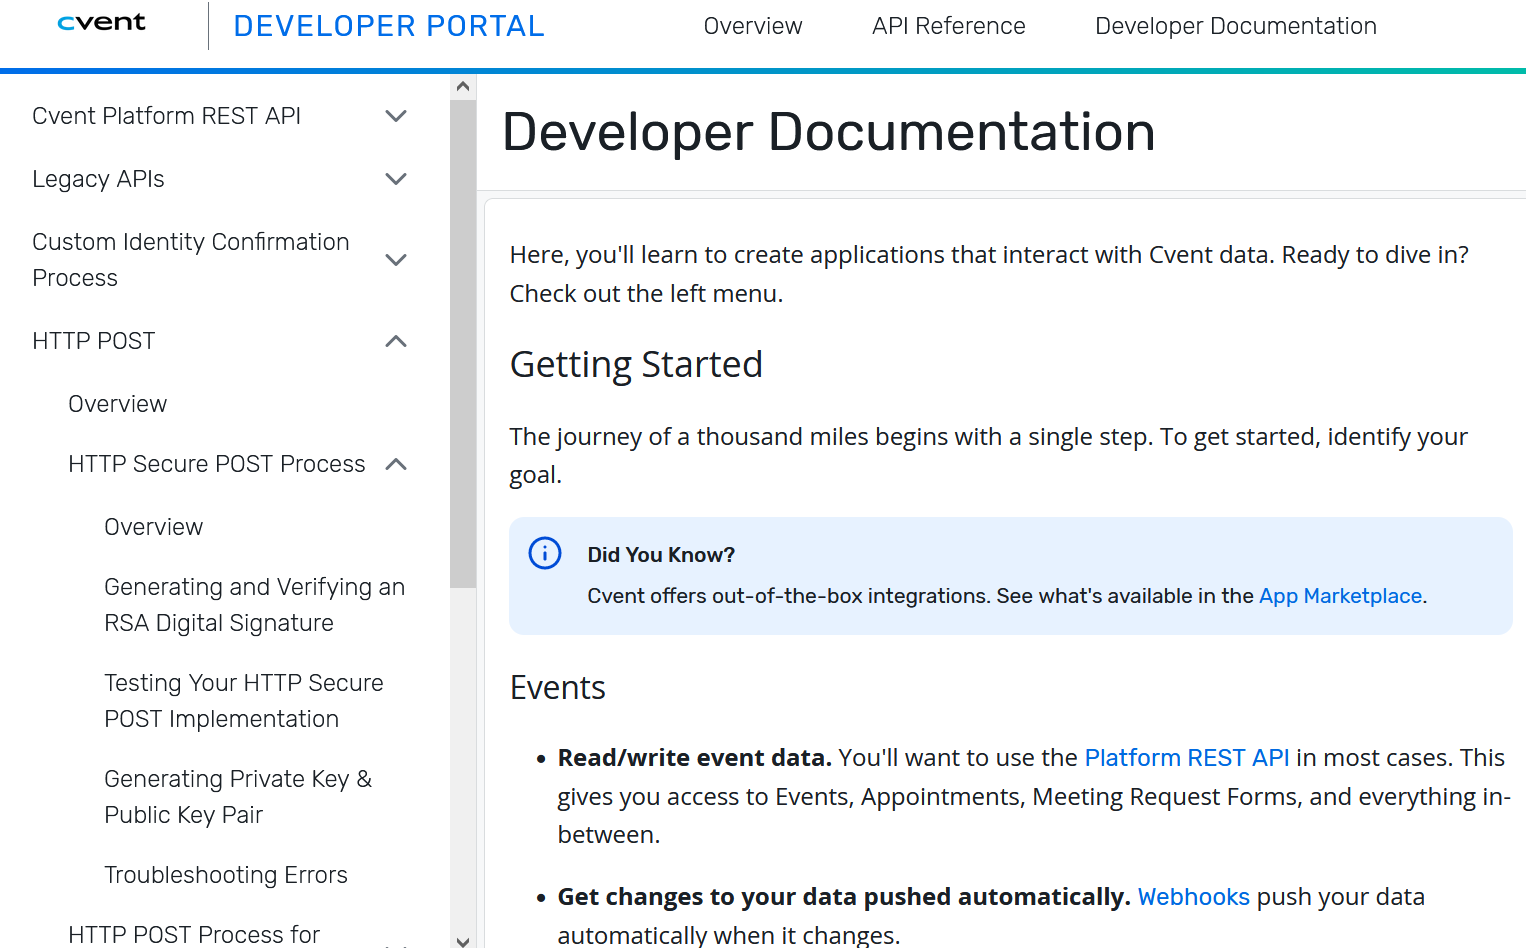1526x948 pixels.
Task: Open the DEVELOPER PORTAL home link
Action: 389,26
